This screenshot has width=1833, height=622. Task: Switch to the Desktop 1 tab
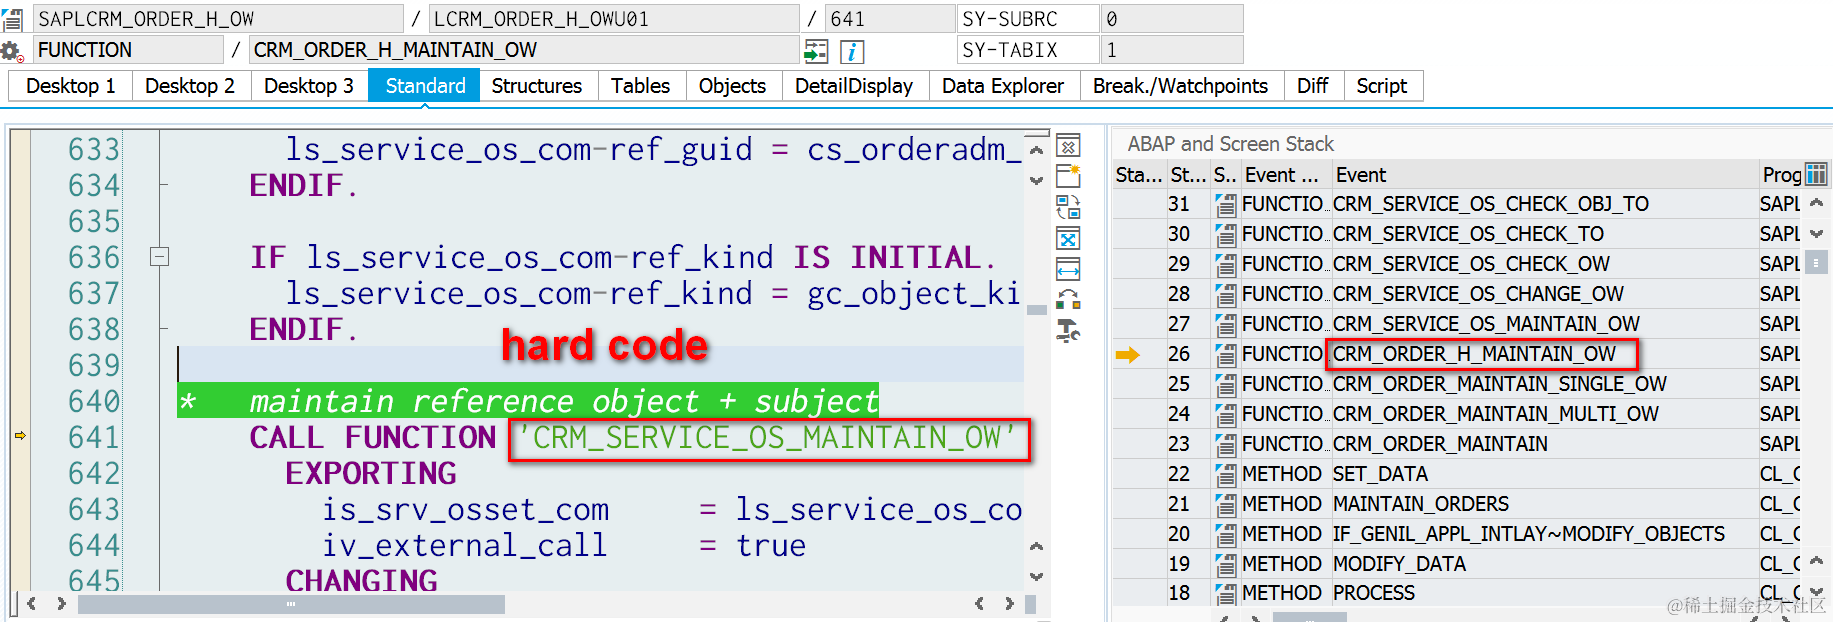[x=70, y=86]
